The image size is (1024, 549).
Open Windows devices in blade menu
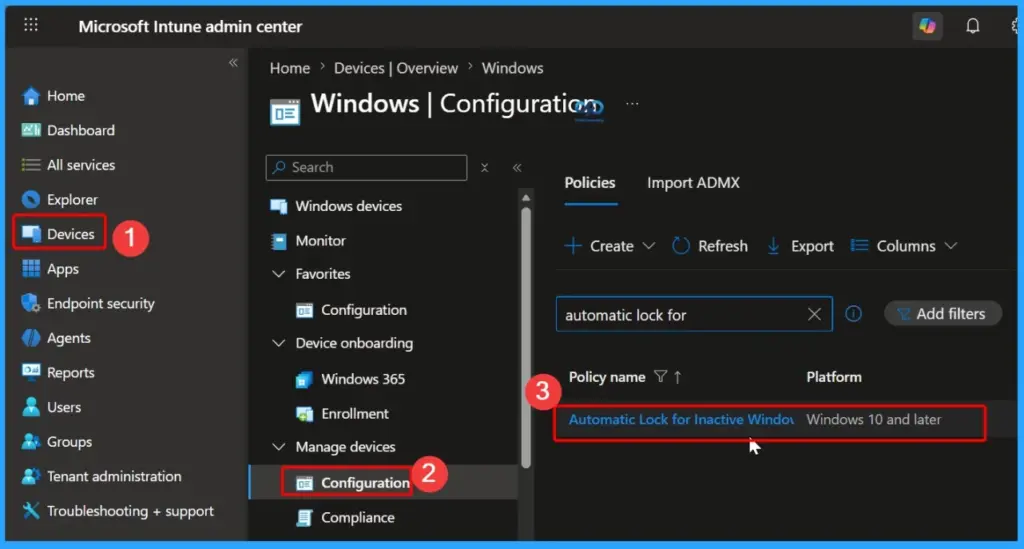click(x=349, y=206)
